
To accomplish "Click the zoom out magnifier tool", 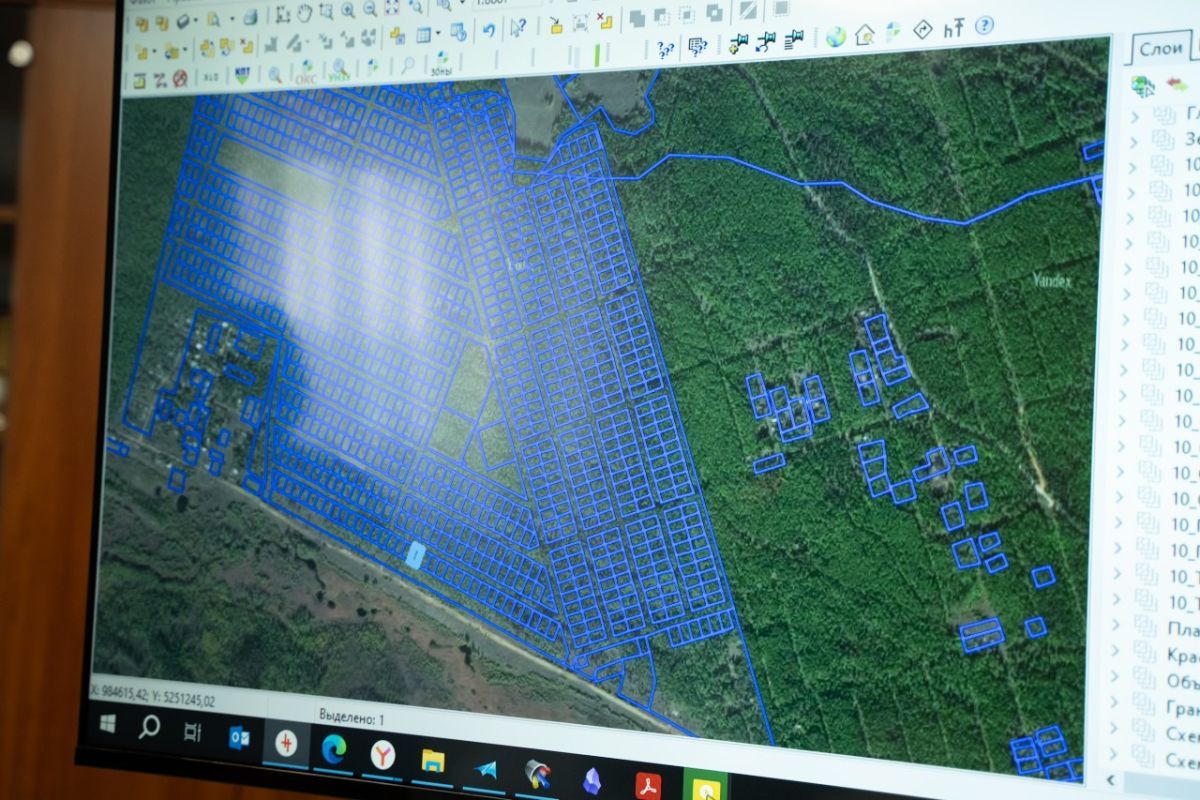I will 370,9.
